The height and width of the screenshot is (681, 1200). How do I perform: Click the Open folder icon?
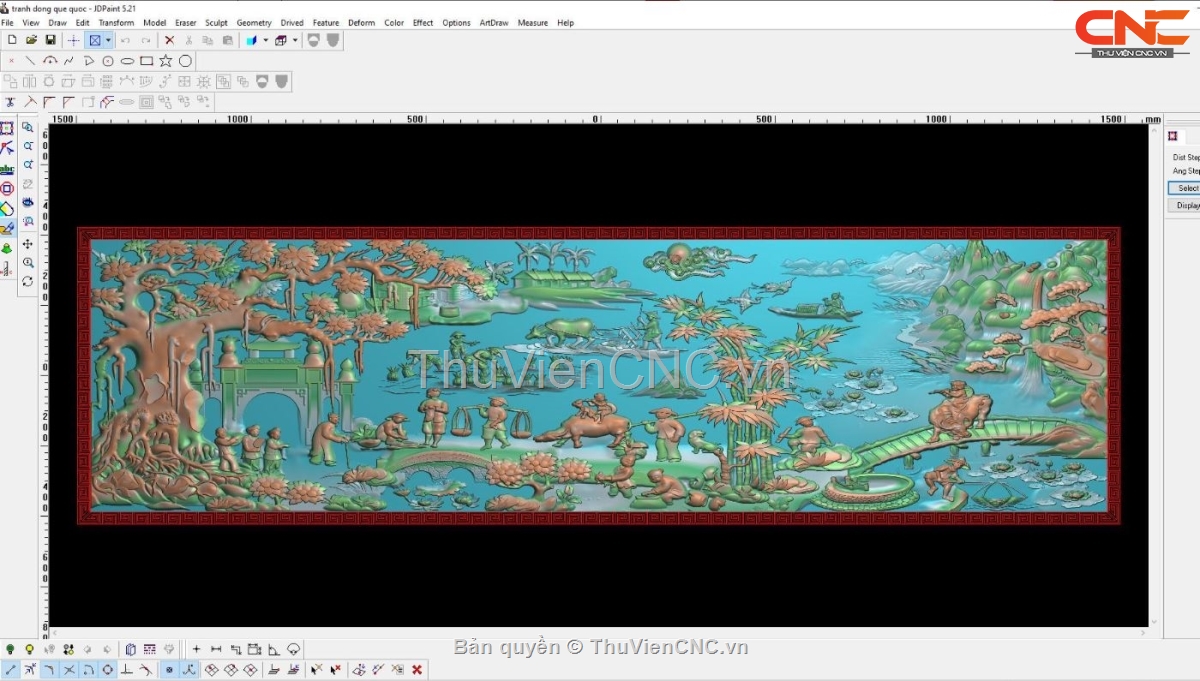(x=31, y=40)
